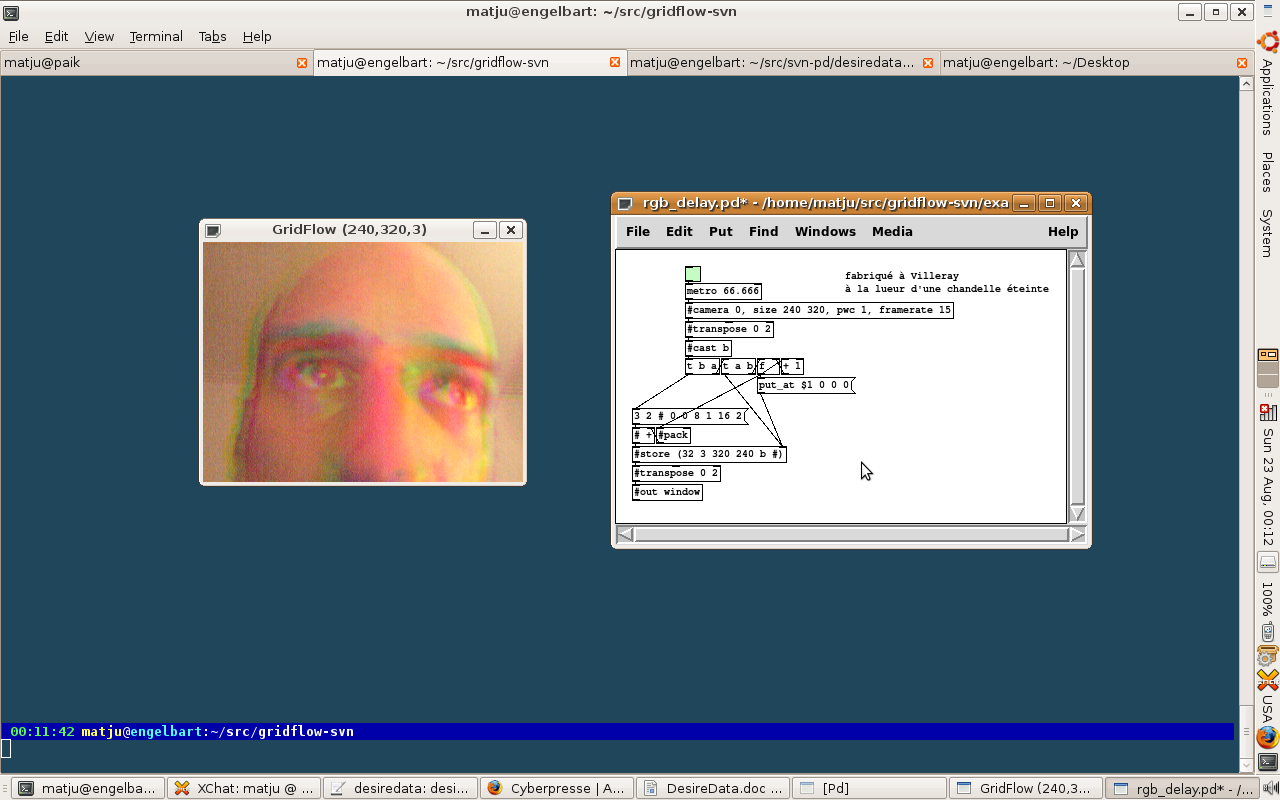The width and height of the screenshot is (1280, 800).
Task: Open the Find menu in rgb_delay window
Action: pyautogui.click(x=763, y=231)
